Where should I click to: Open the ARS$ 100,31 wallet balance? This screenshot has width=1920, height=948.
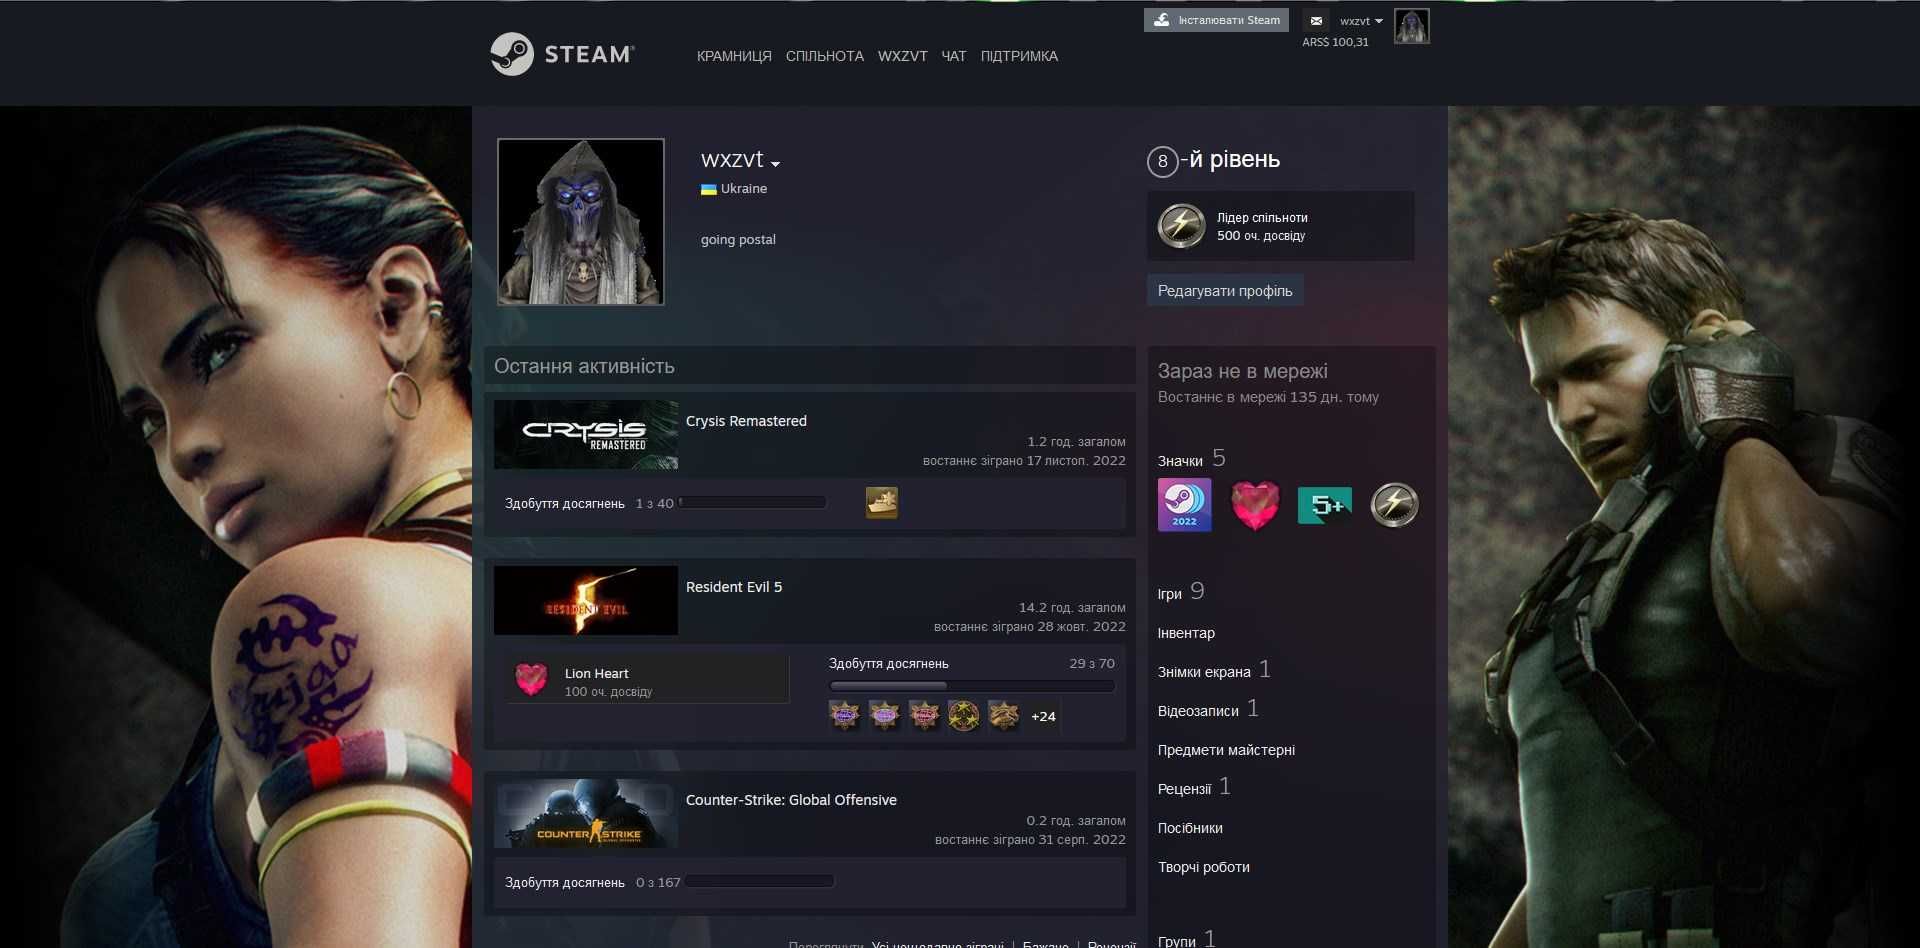click(1335, 42)
